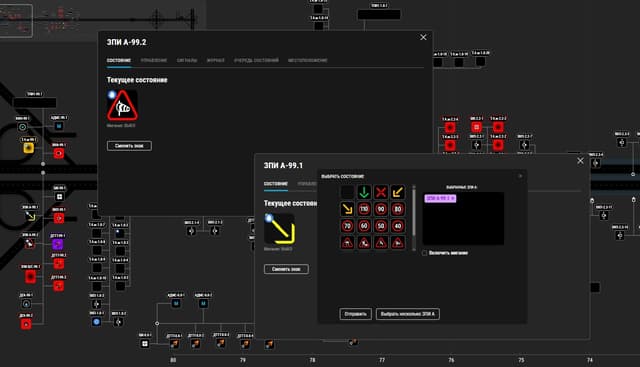
Task: Enable the Включить мигание checkbox
Action: 424,253
